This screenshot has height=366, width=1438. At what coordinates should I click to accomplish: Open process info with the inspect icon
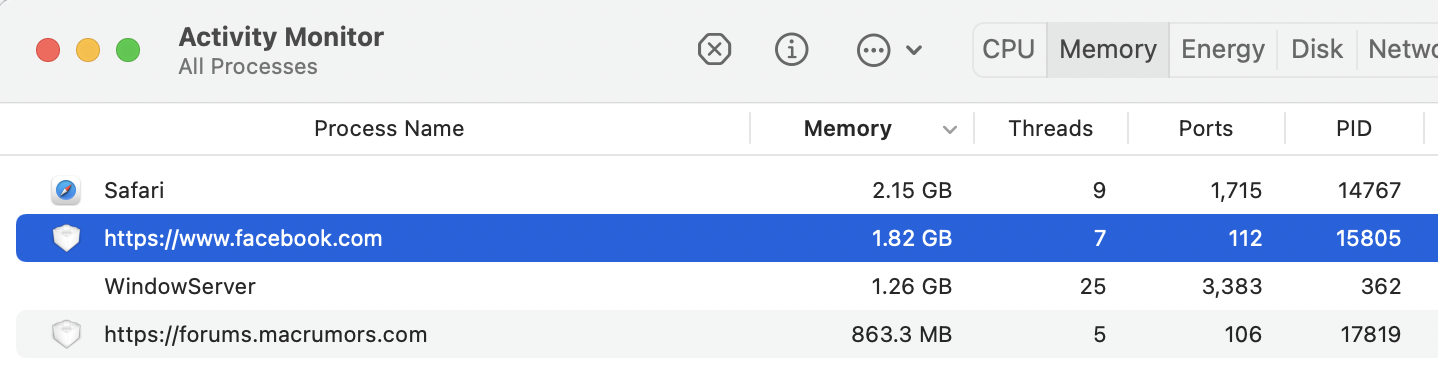[x=792, y=49]
